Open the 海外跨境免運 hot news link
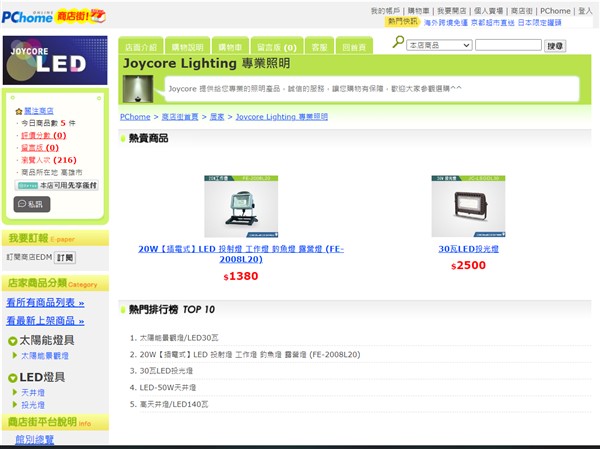 click(446, 23)
